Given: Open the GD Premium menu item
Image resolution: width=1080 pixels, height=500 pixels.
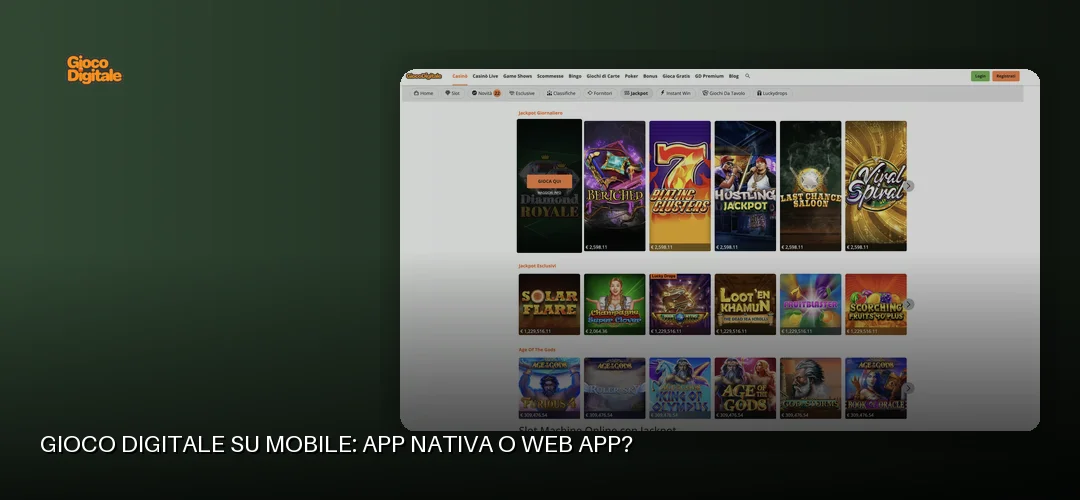Looking at the screenshot, I should 709,76.
